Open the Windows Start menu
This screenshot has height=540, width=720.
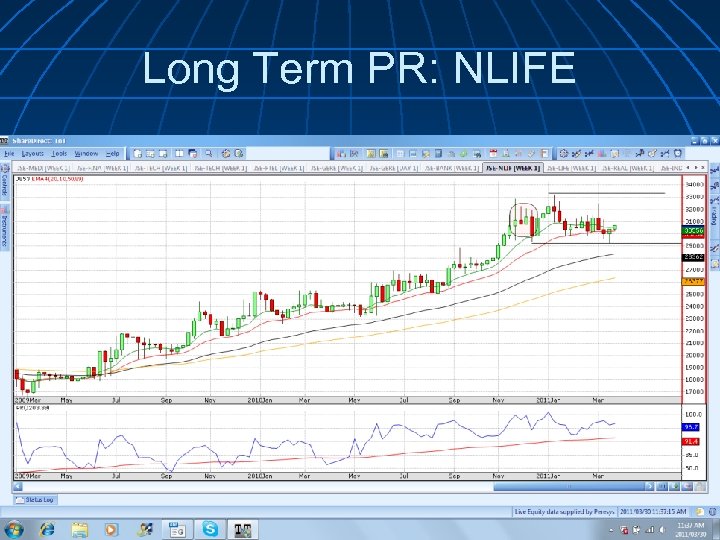coord(13,529)
